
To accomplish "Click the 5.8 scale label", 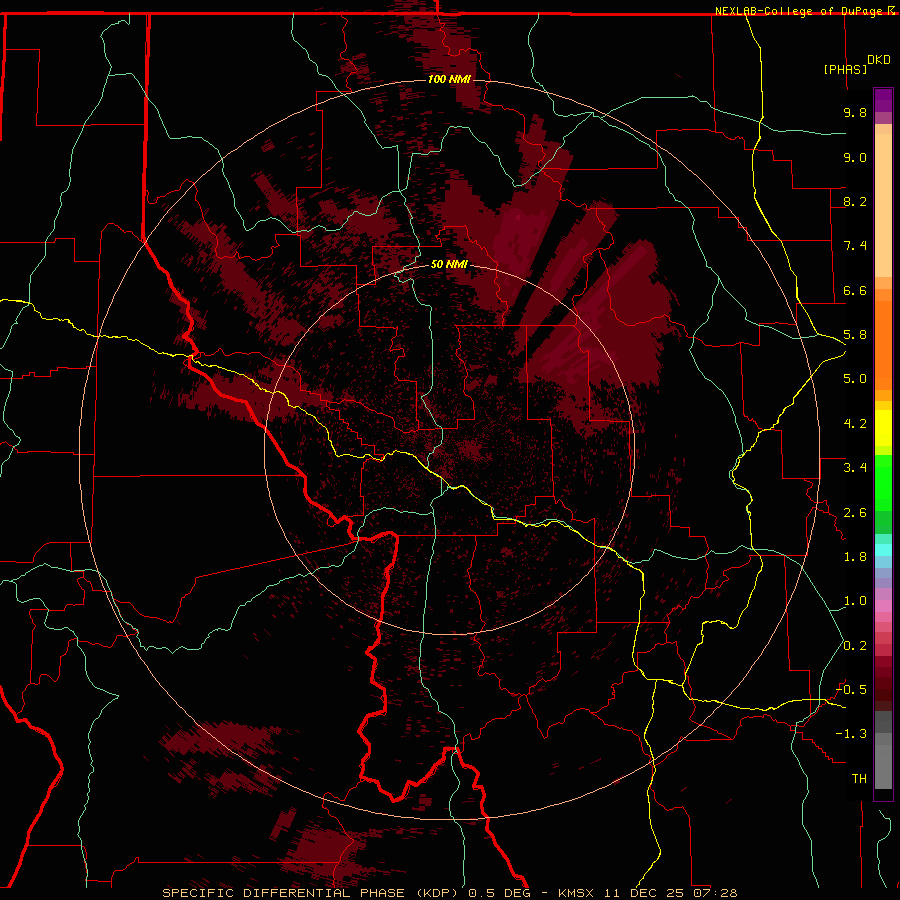I will pyautogui.click(x=855, y=335).
